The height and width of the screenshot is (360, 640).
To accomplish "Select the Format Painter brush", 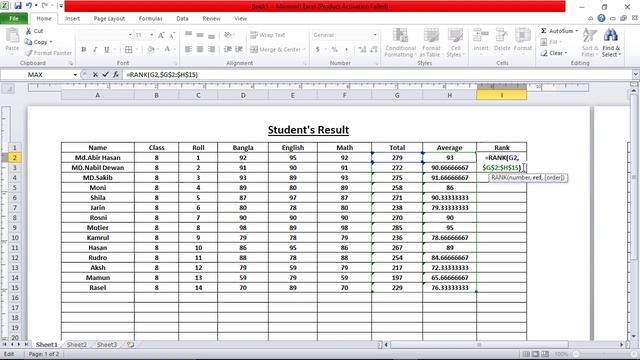I will (x=29, y=53).
